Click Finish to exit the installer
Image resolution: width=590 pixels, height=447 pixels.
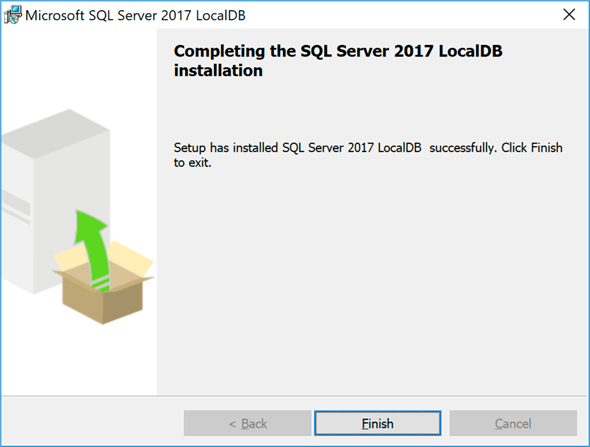[377, 423]
